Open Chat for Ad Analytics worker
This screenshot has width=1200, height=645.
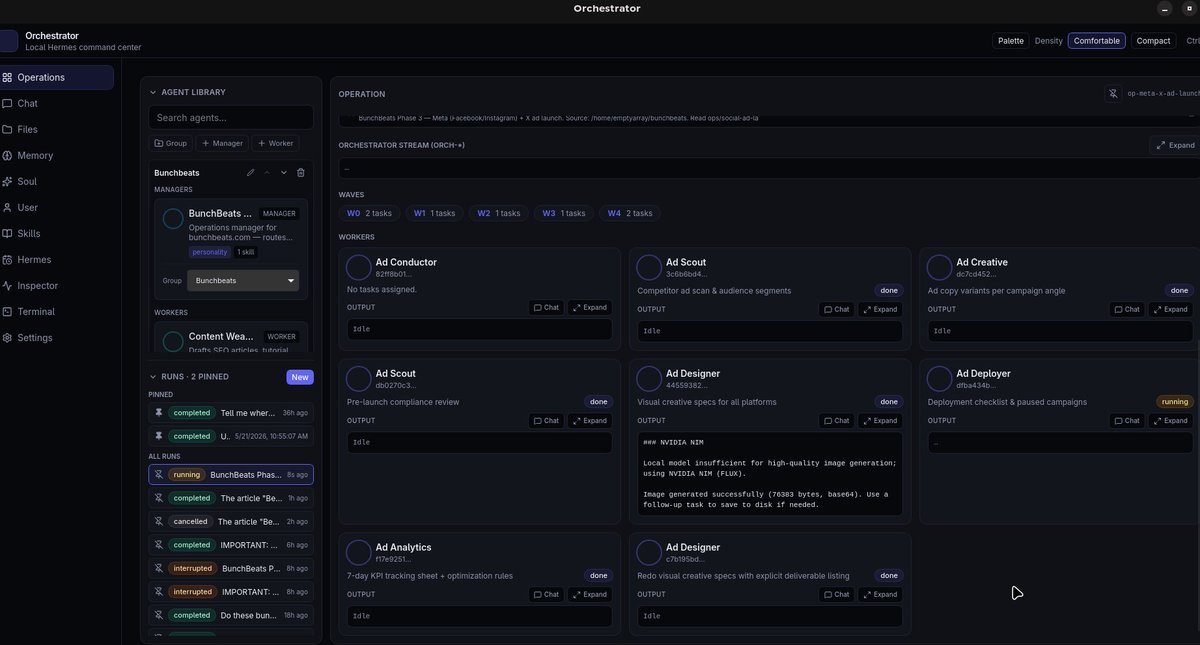coord(546,594)
